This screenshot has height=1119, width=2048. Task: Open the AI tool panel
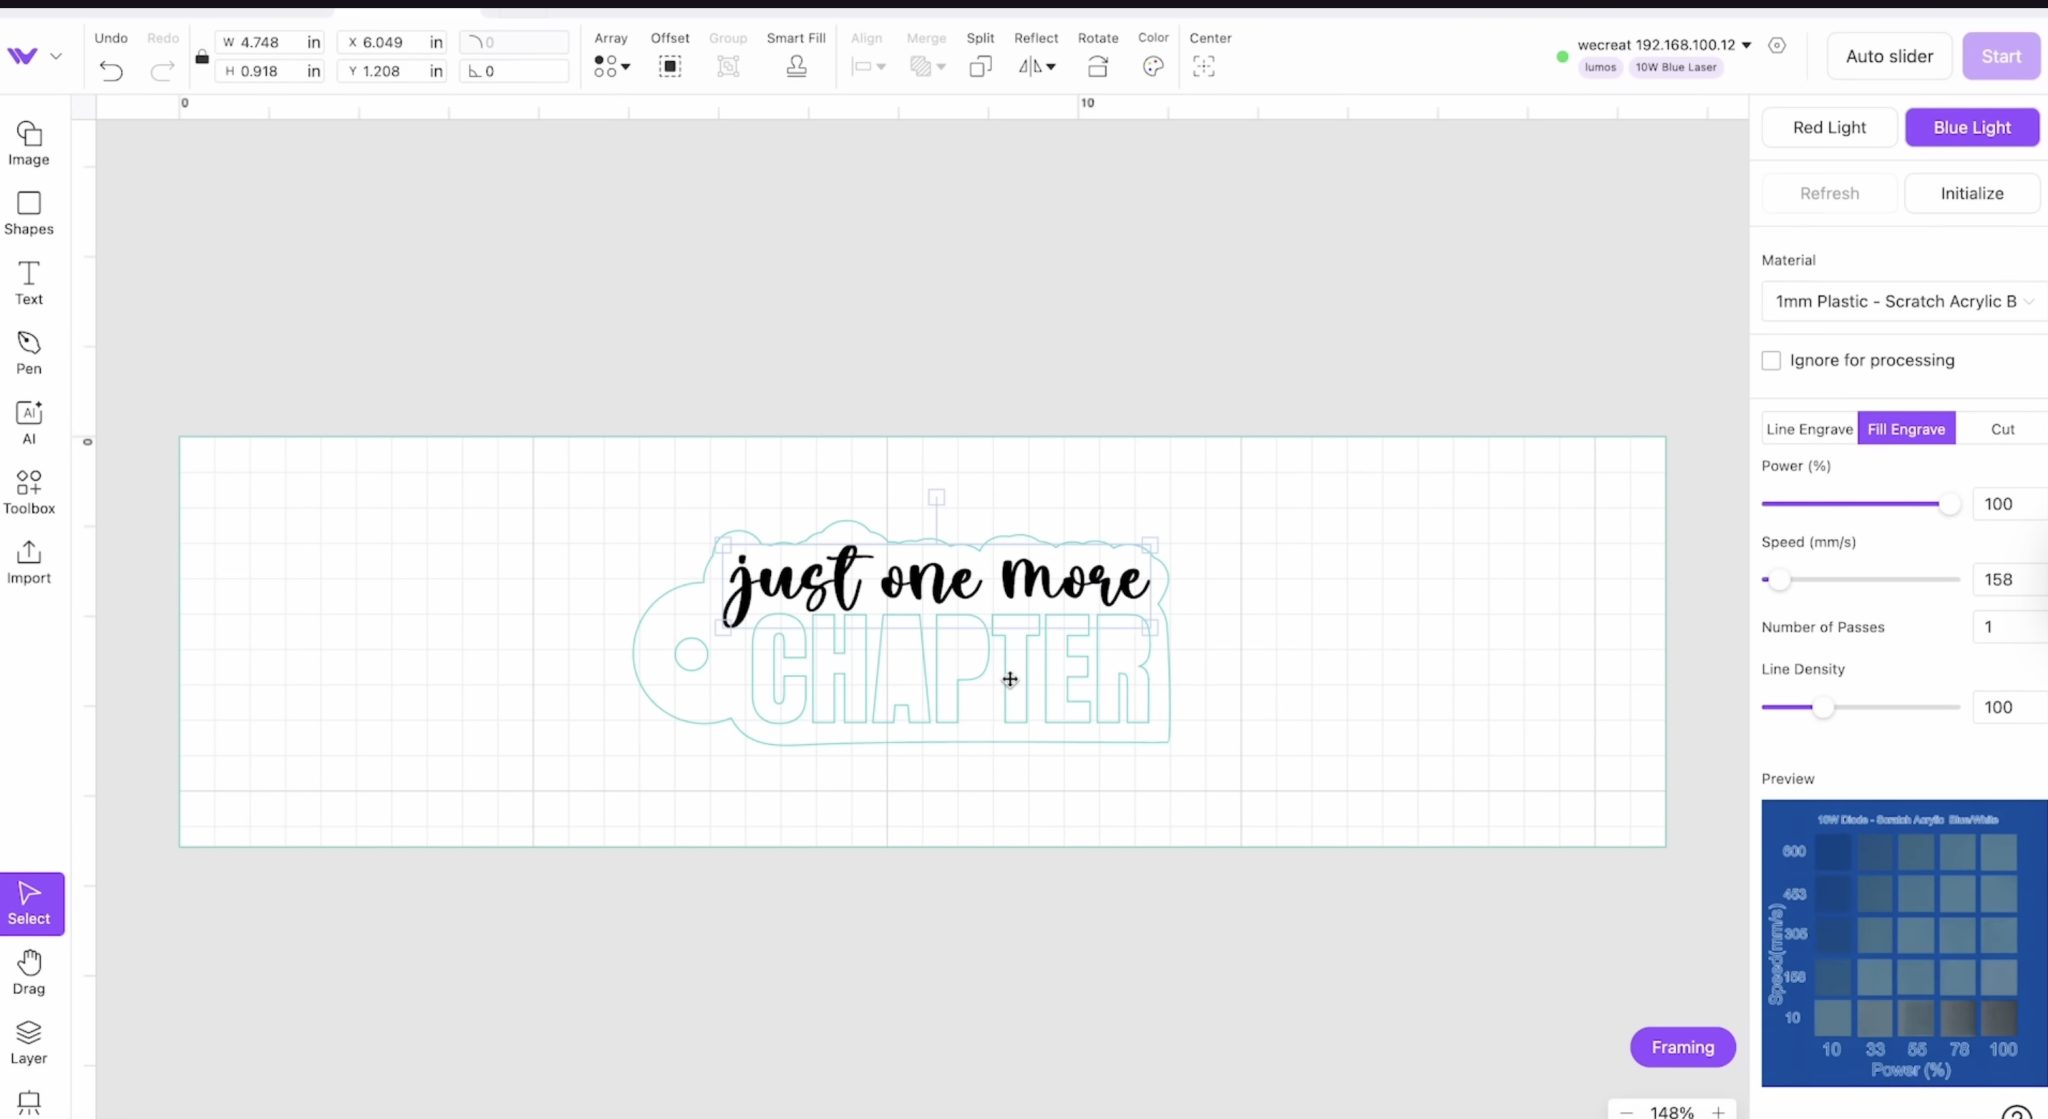coord(28,420)
